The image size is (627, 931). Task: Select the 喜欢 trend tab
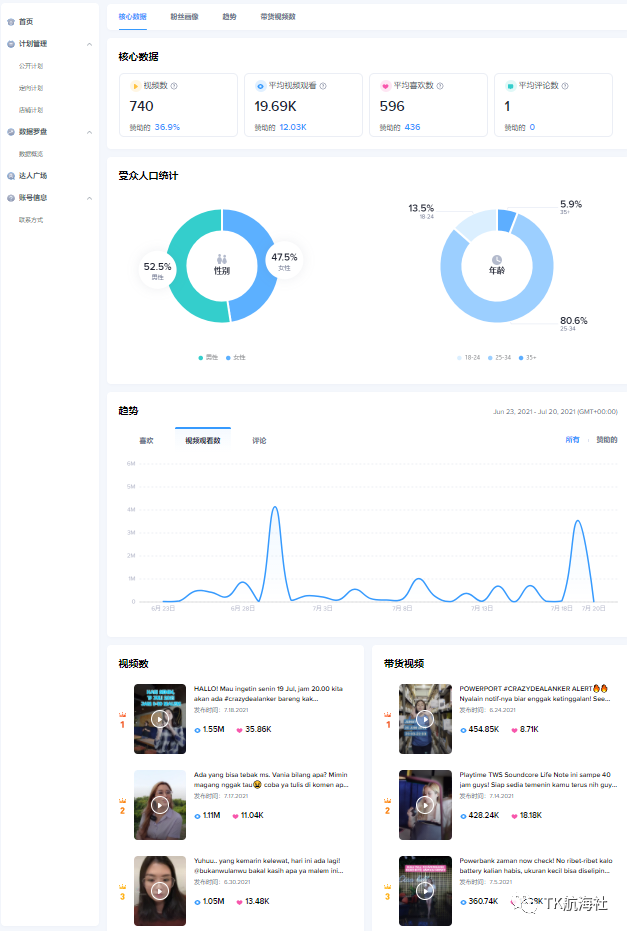[146, 441]
